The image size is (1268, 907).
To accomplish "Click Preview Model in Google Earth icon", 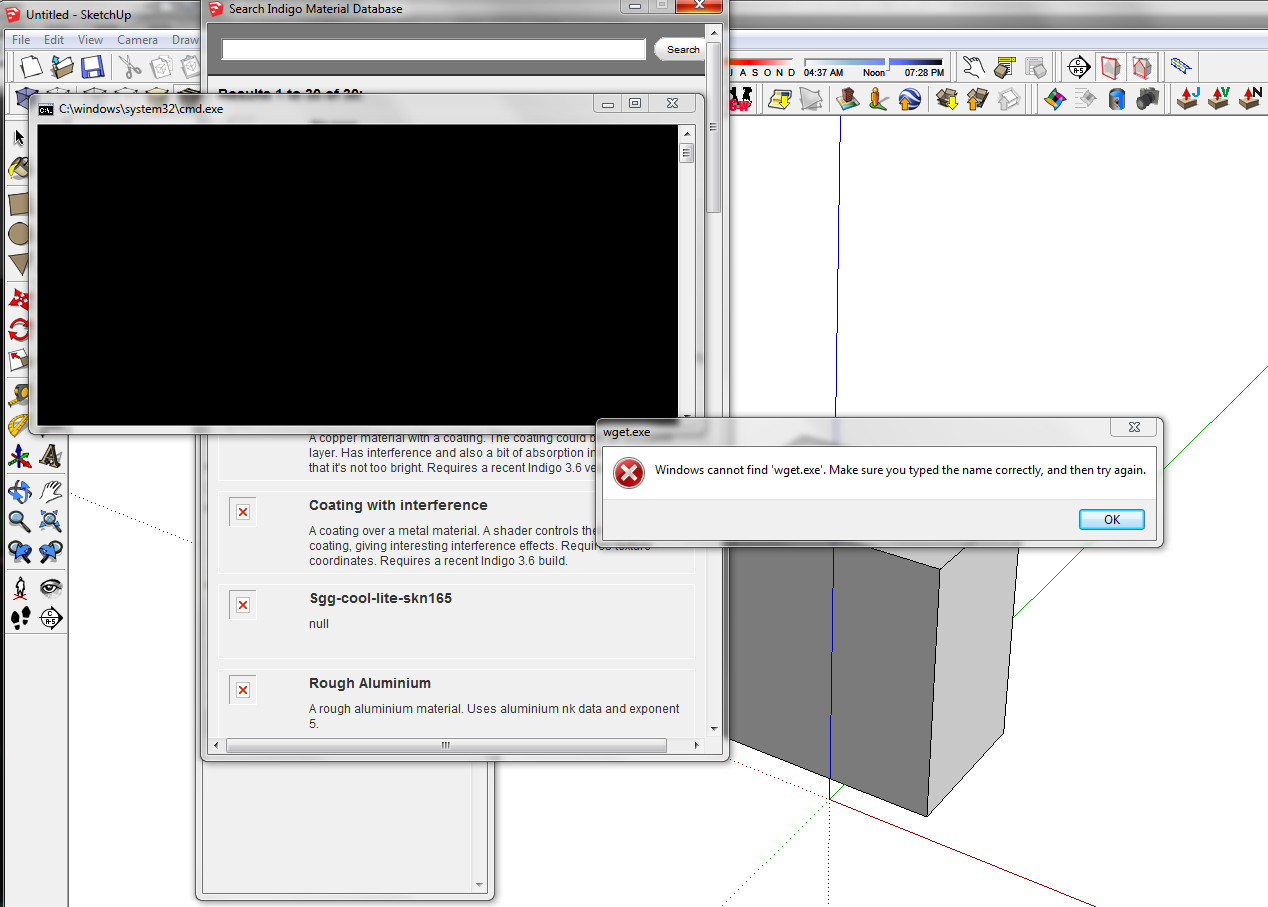I will pyautogui.click(x=909, y=98).
